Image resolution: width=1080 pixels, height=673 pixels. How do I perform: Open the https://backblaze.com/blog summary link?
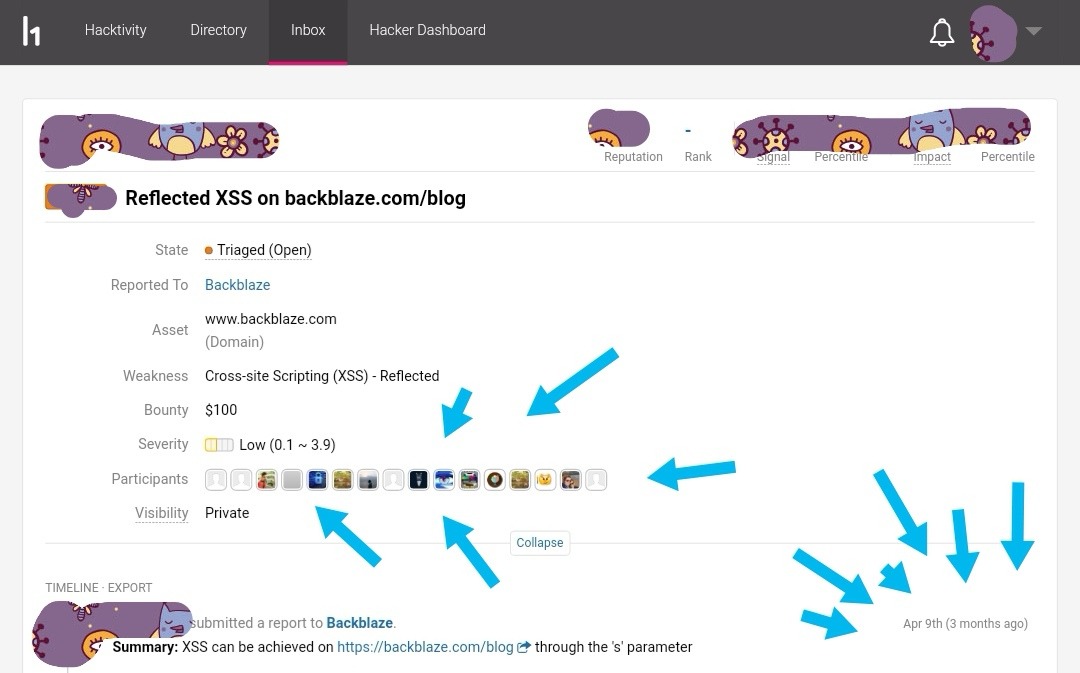coord(425,647)
